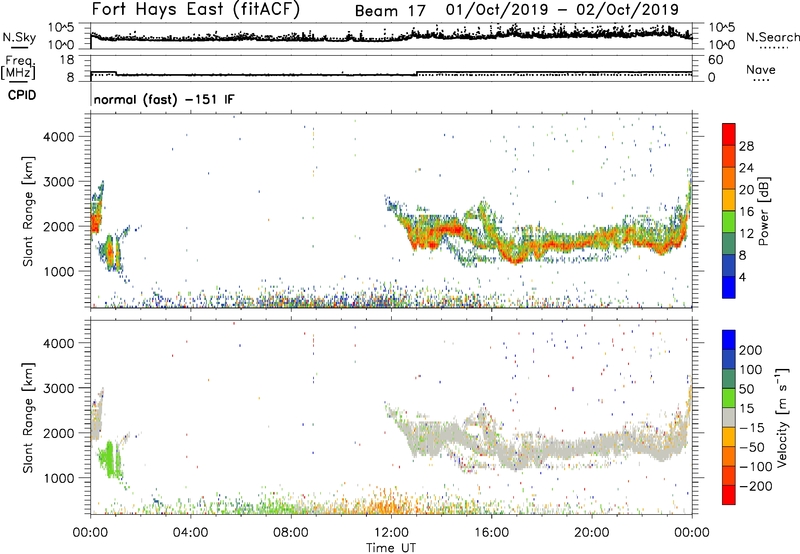The height and width of the screenshot is (554, 800).
Task: Click the 'Velocity [m s-1]' colorbar label
Action: click(782, 417)
